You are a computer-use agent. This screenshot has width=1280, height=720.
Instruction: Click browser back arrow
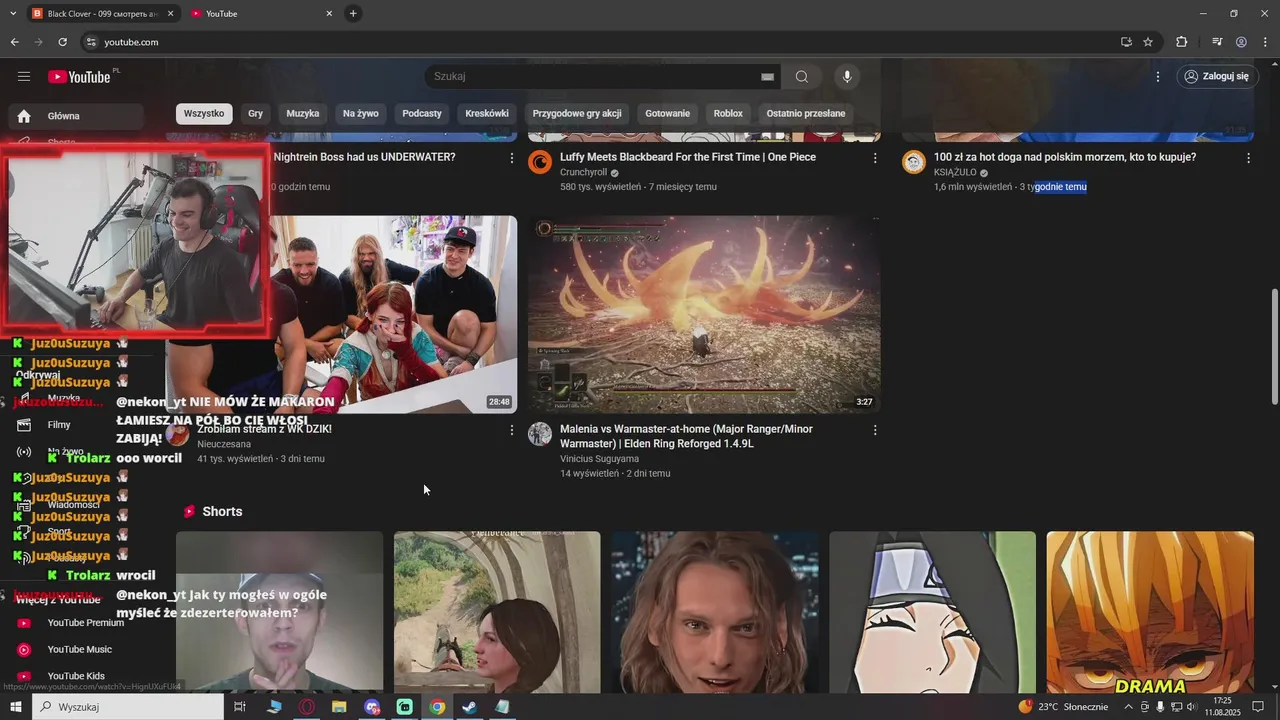15,42
